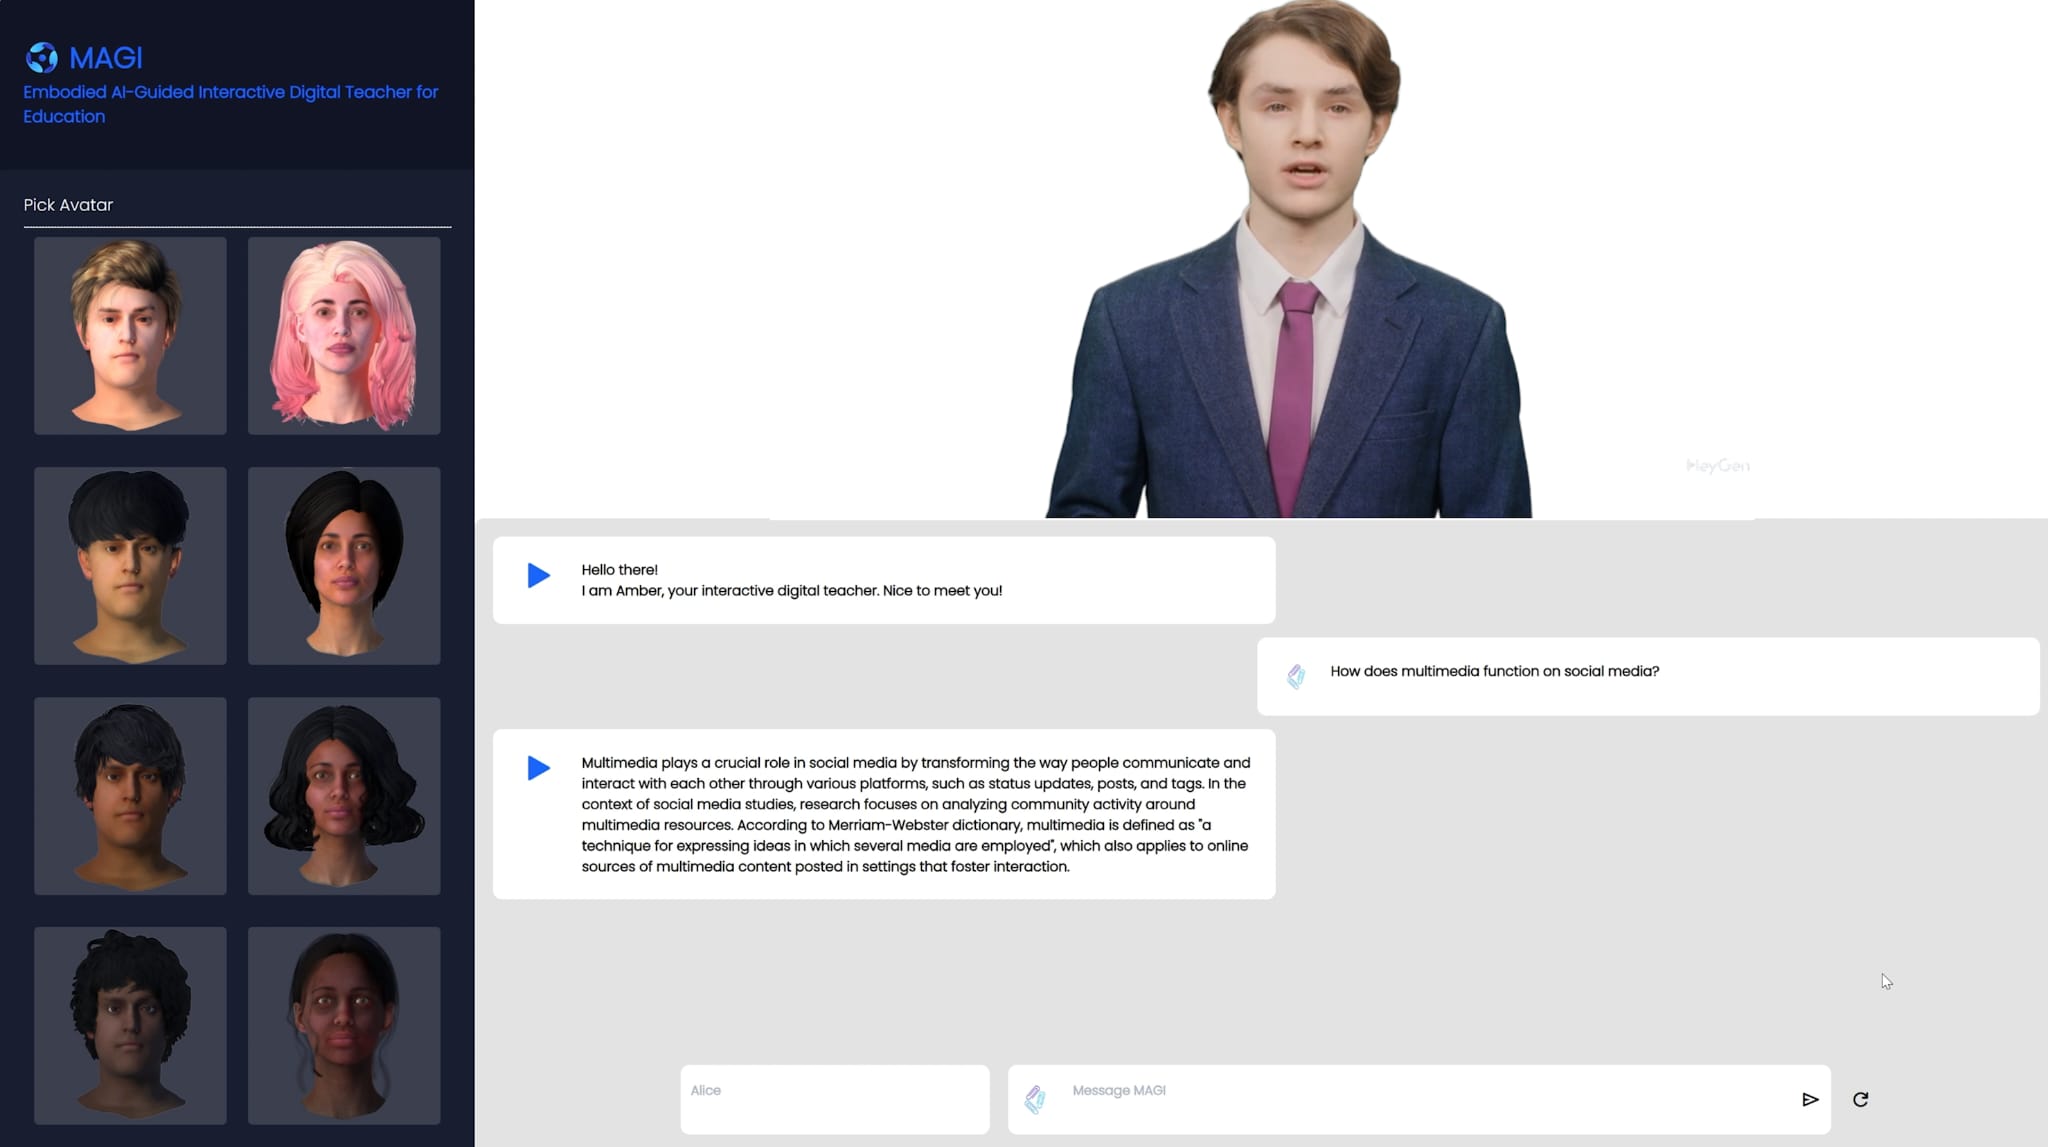Choose the dark-skinned female avatar at bottom right

[344, 1025]
